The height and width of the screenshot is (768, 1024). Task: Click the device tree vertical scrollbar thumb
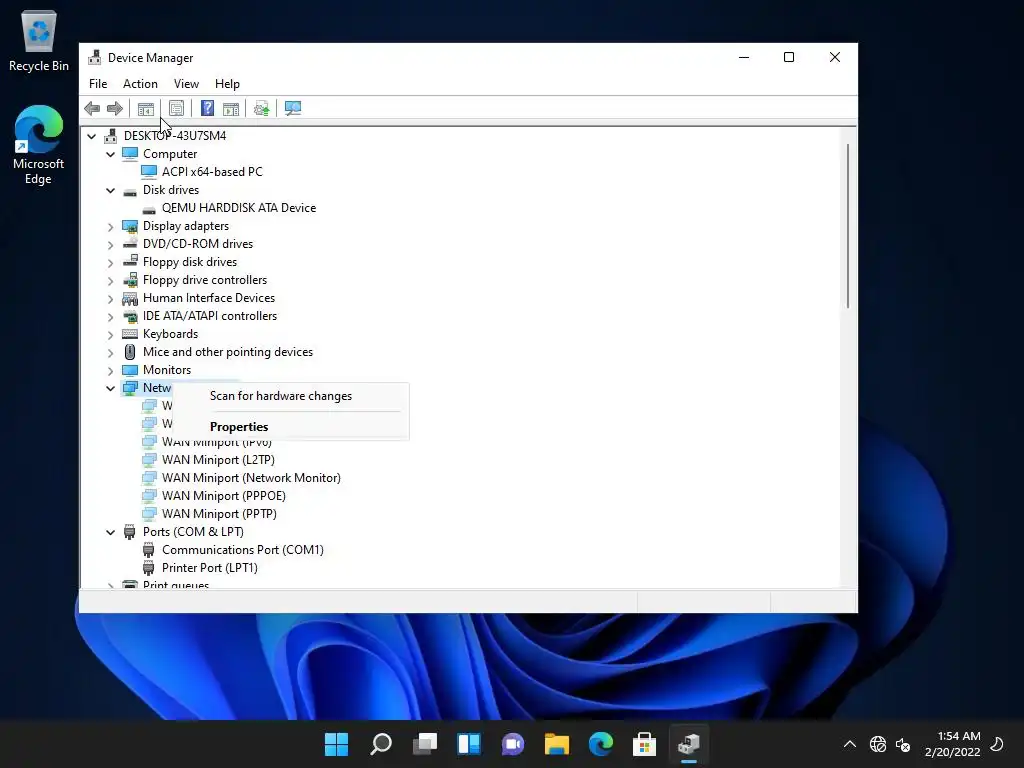pos(848,226)
